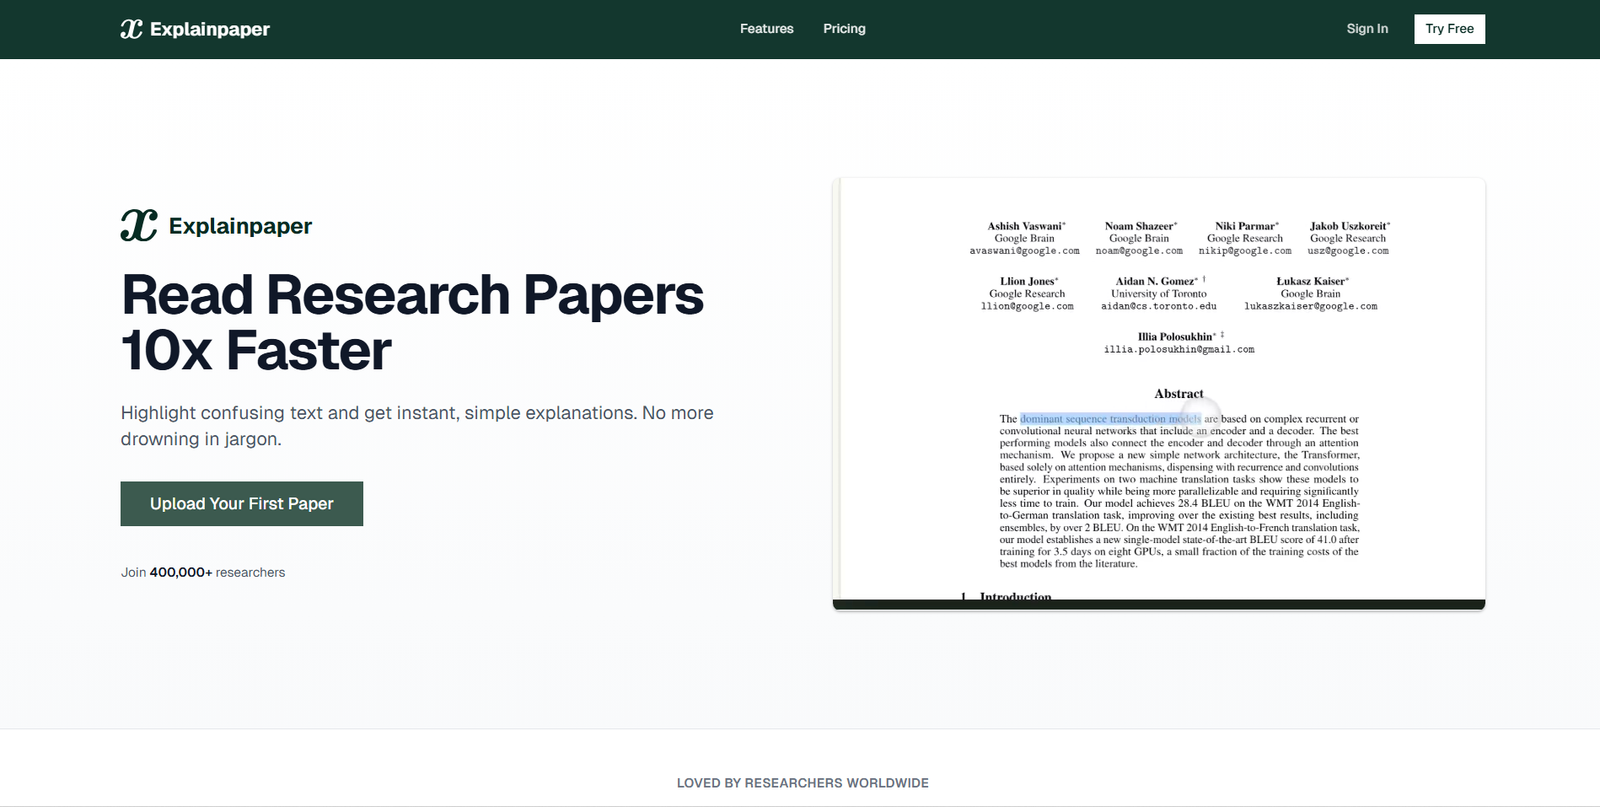Open the Features menu item
This screenshot has width=1600, height=807.
(x=766, y=29)
